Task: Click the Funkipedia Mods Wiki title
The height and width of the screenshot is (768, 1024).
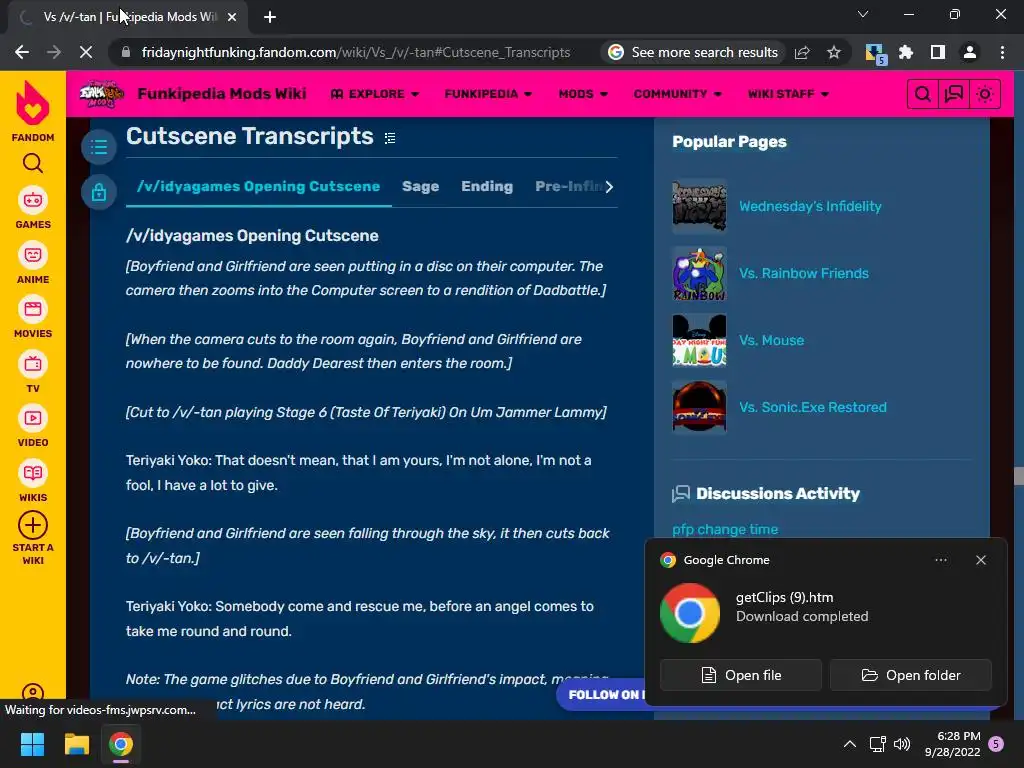Action: click(x=221, y=94)
